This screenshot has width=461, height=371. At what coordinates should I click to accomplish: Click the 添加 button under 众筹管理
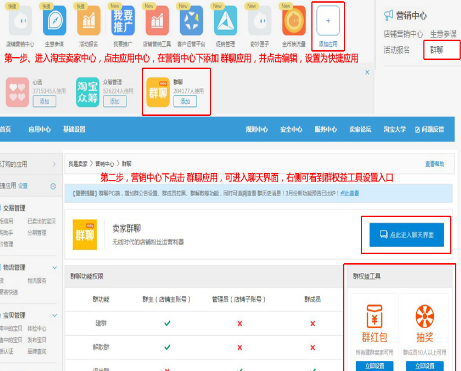[115, 101]
